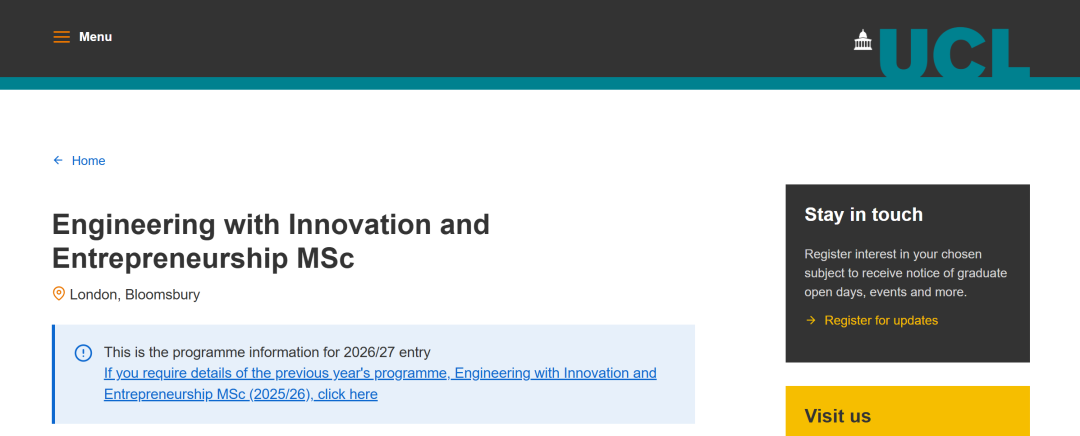Click the 2026/27 entry notice text
1080x436 pixels.
(267, 352)
